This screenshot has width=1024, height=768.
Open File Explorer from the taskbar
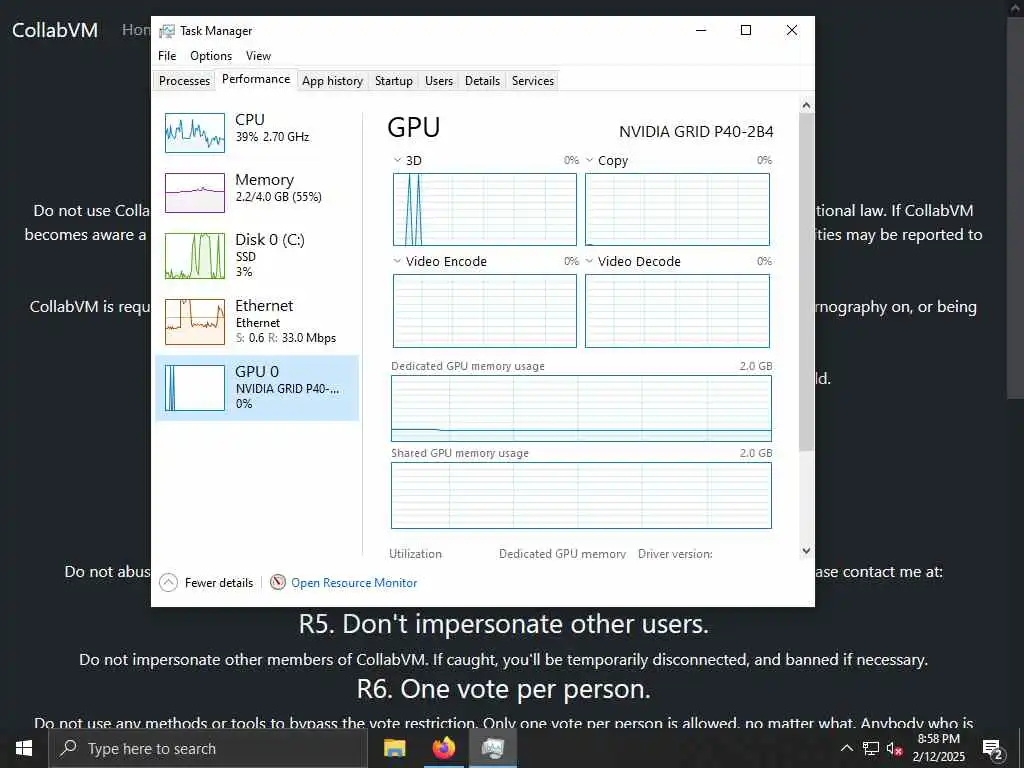[x=394, y=748]
